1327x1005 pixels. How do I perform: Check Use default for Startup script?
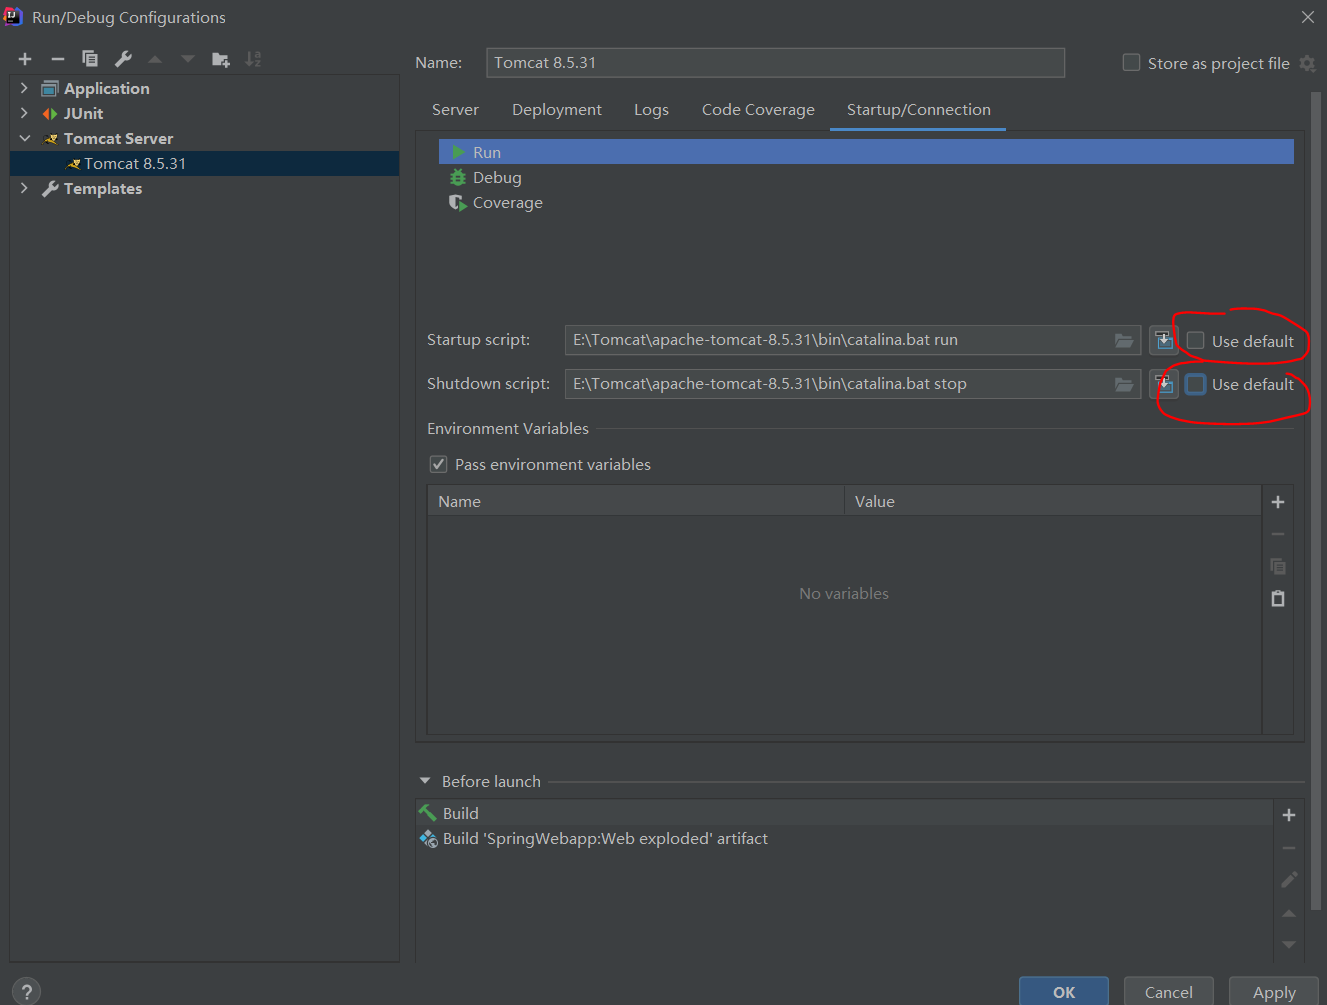coord(1195,341)
